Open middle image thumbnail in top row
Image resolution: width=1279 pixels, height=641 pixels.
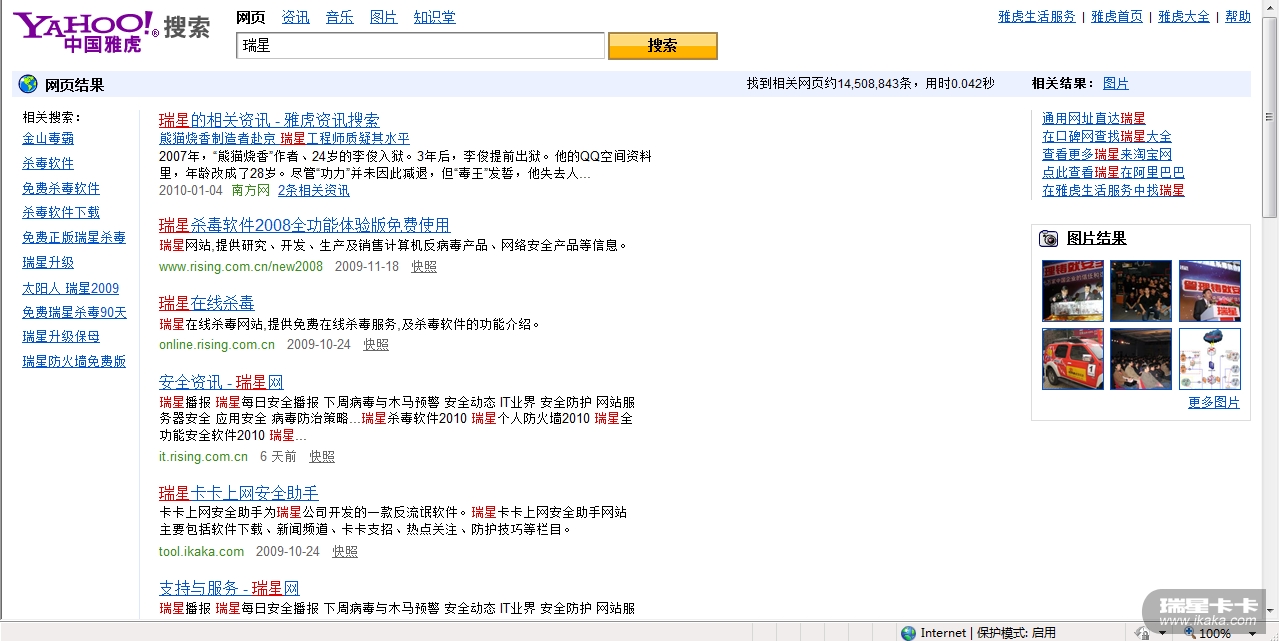tap(1141, 291)
